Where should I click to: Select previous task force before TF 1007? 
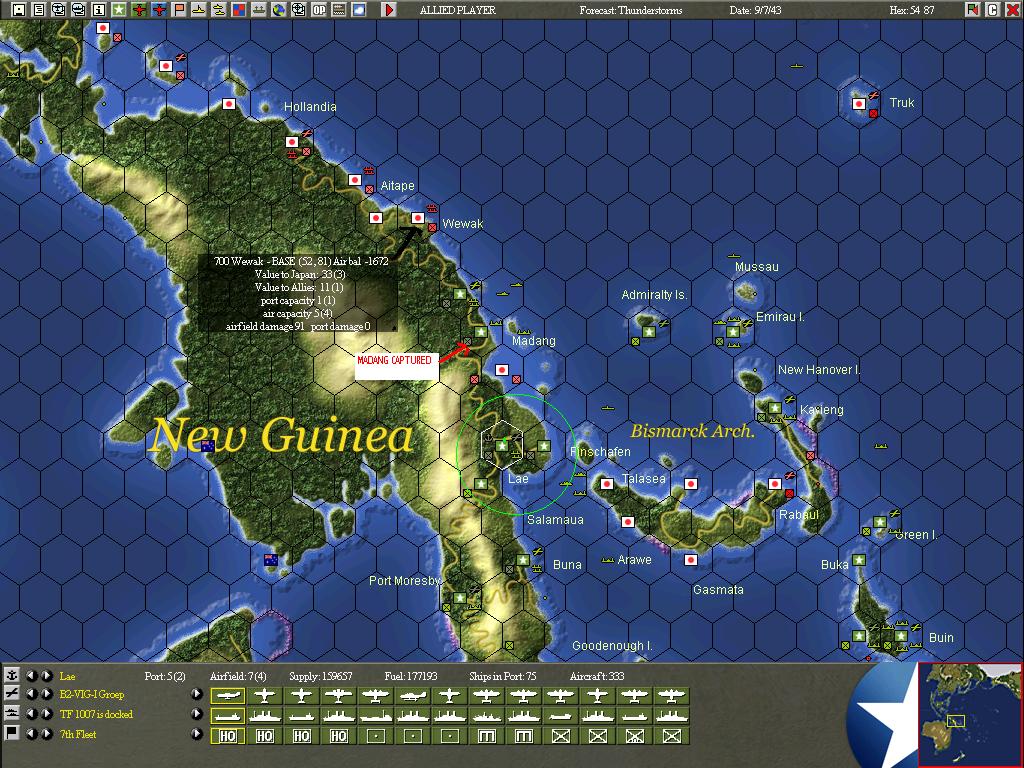coord(31,714)
